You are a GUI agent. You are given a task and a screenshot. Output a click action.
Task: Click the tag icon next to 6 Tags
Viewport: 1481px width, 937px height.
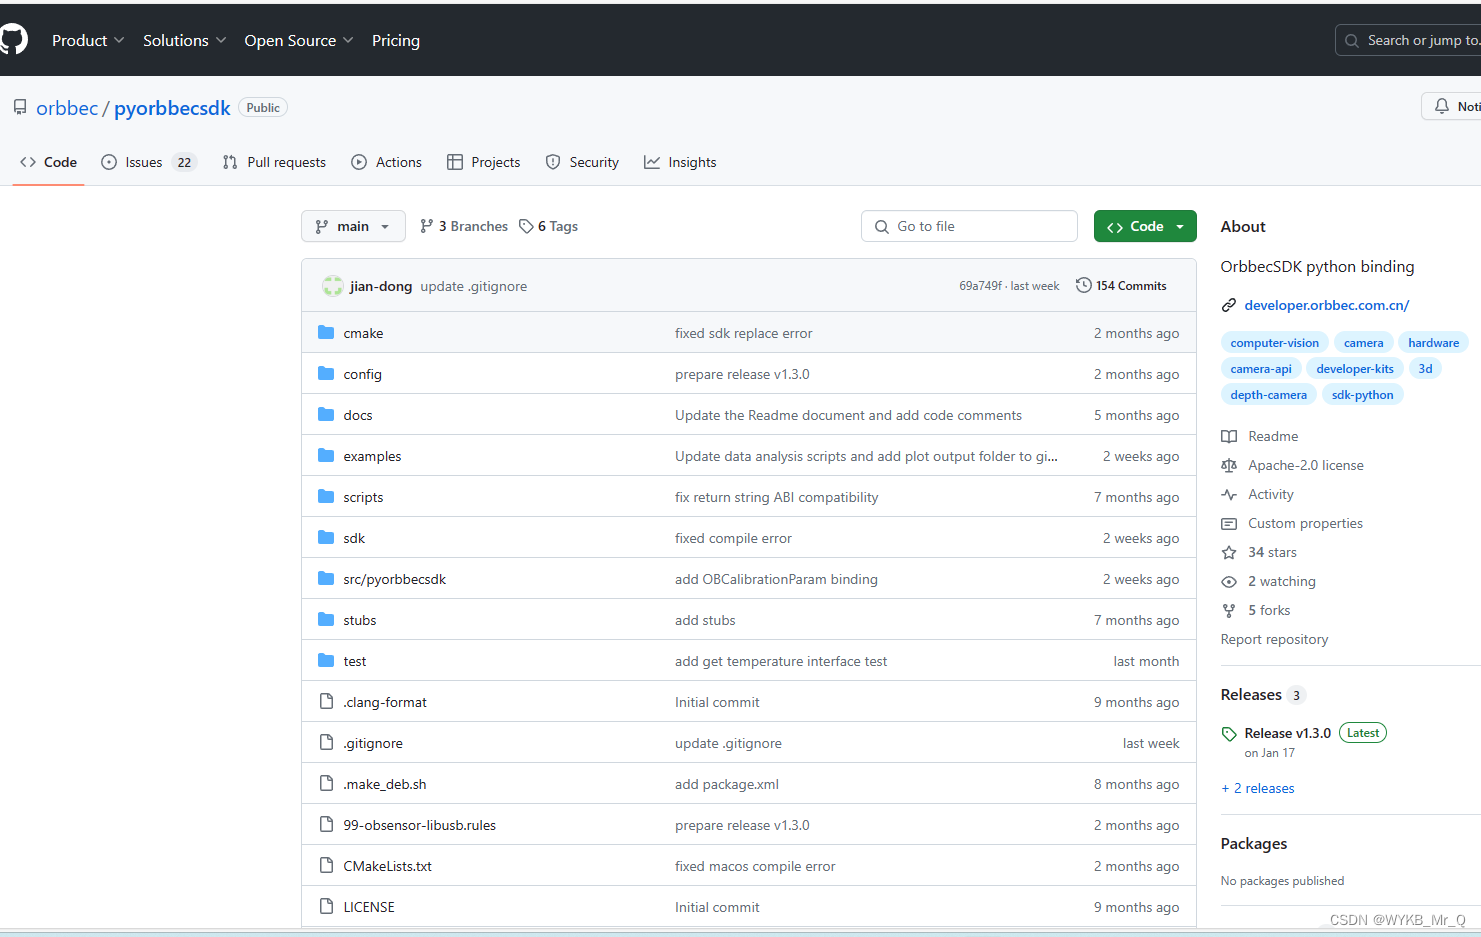click(x=526, y=226)
